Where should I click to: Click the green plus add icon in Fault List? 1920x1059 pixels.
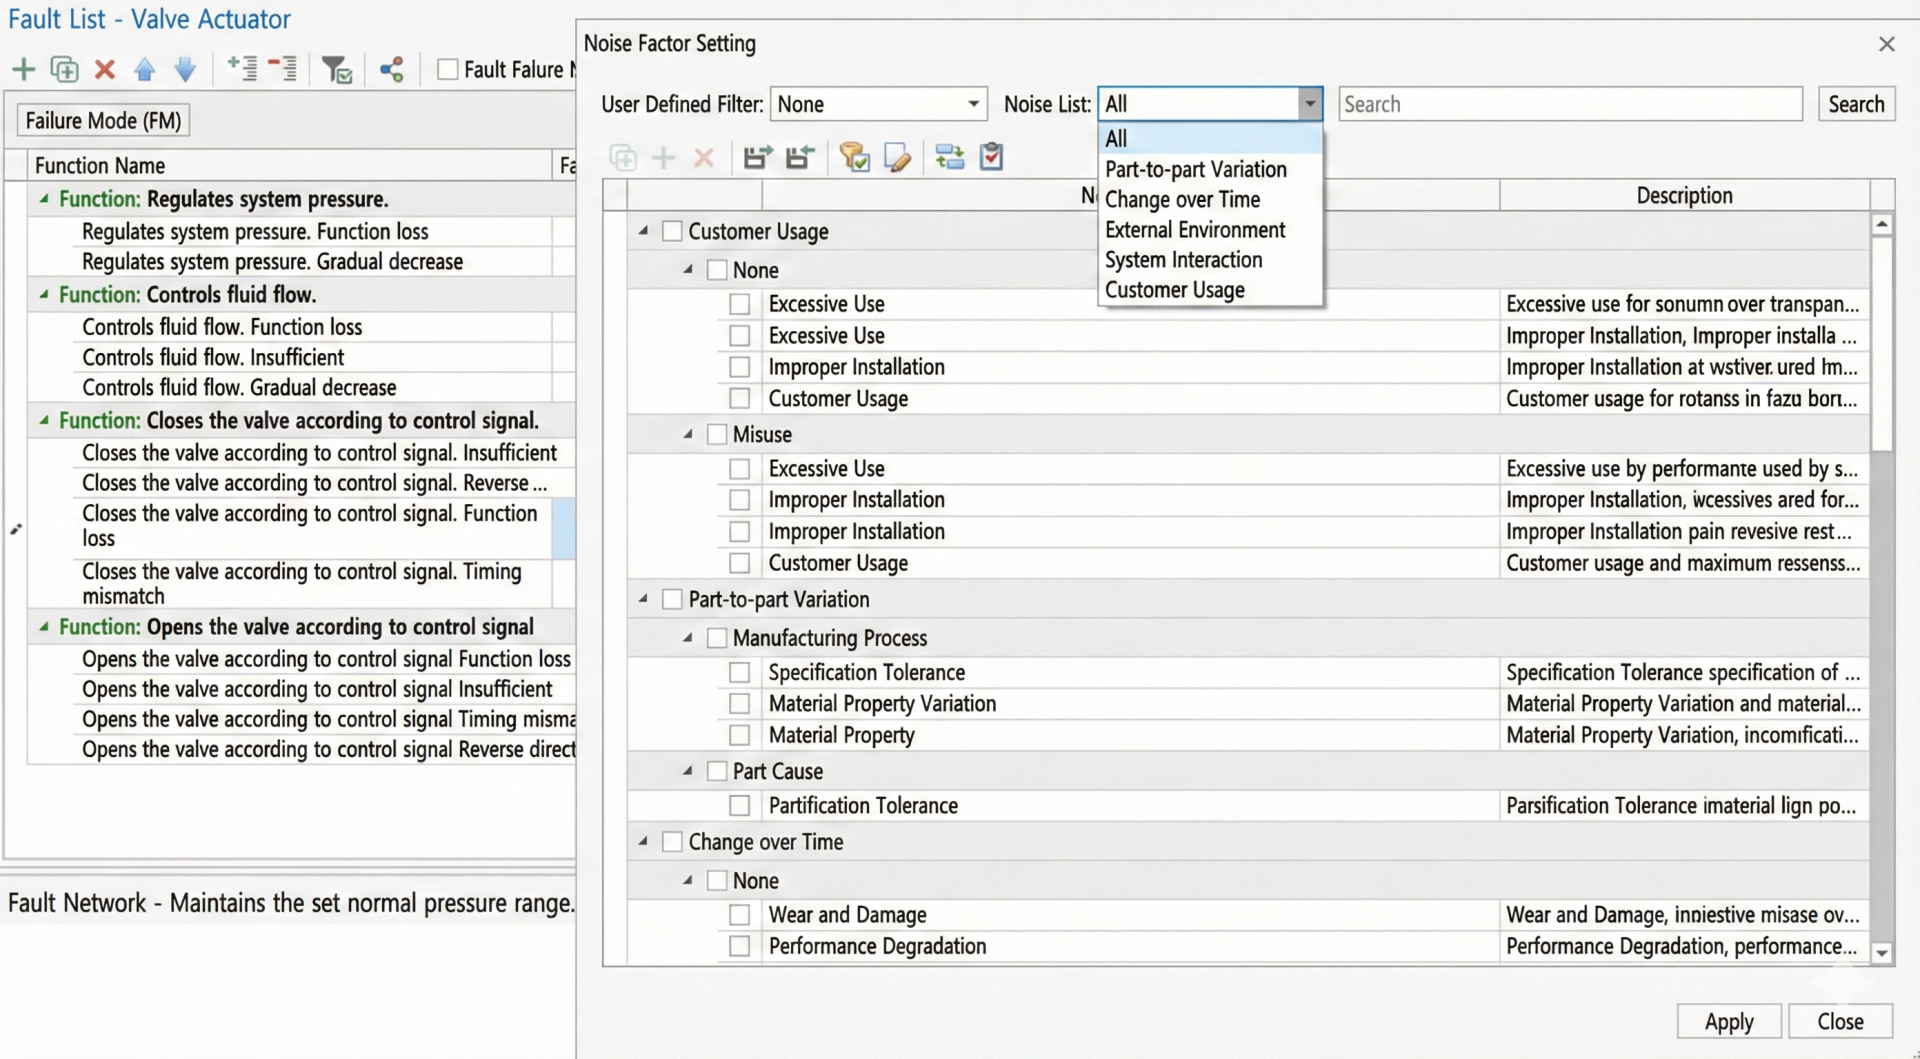[23, 69]
